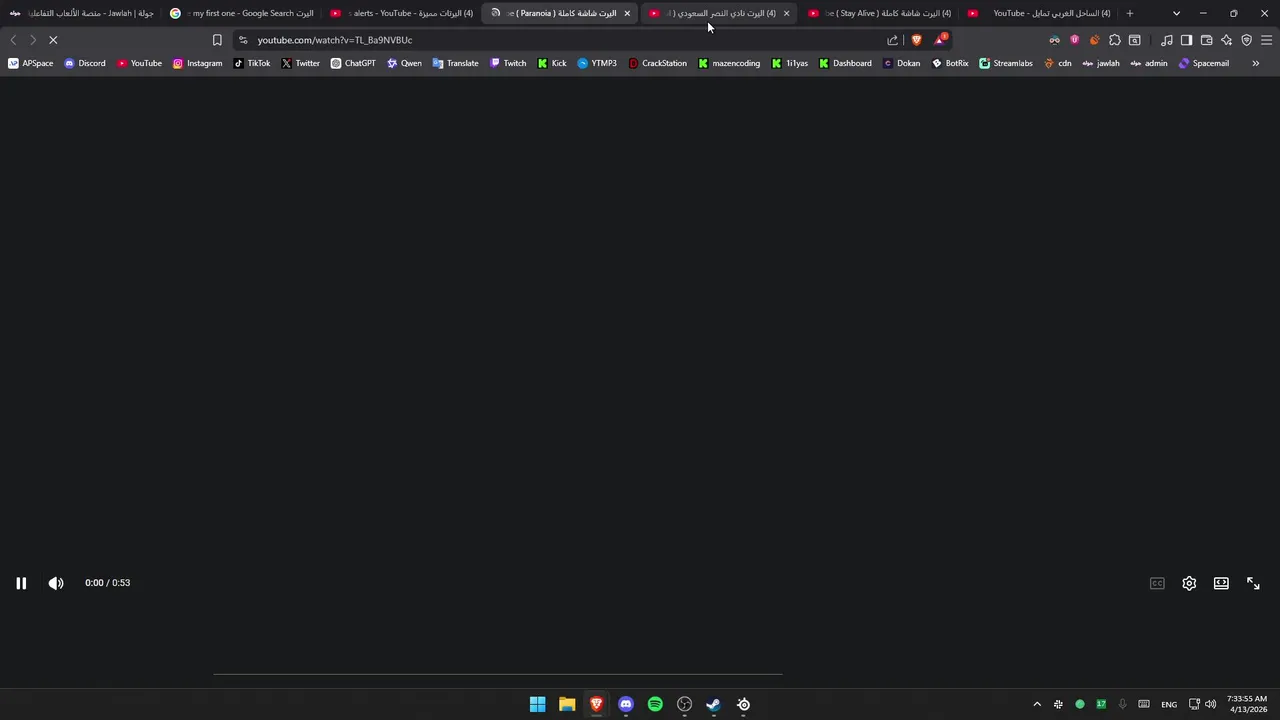This screenshot has width=1280, height=720.
Task: Open Leo AI sparkle icon
Action: coord(1227,40)
